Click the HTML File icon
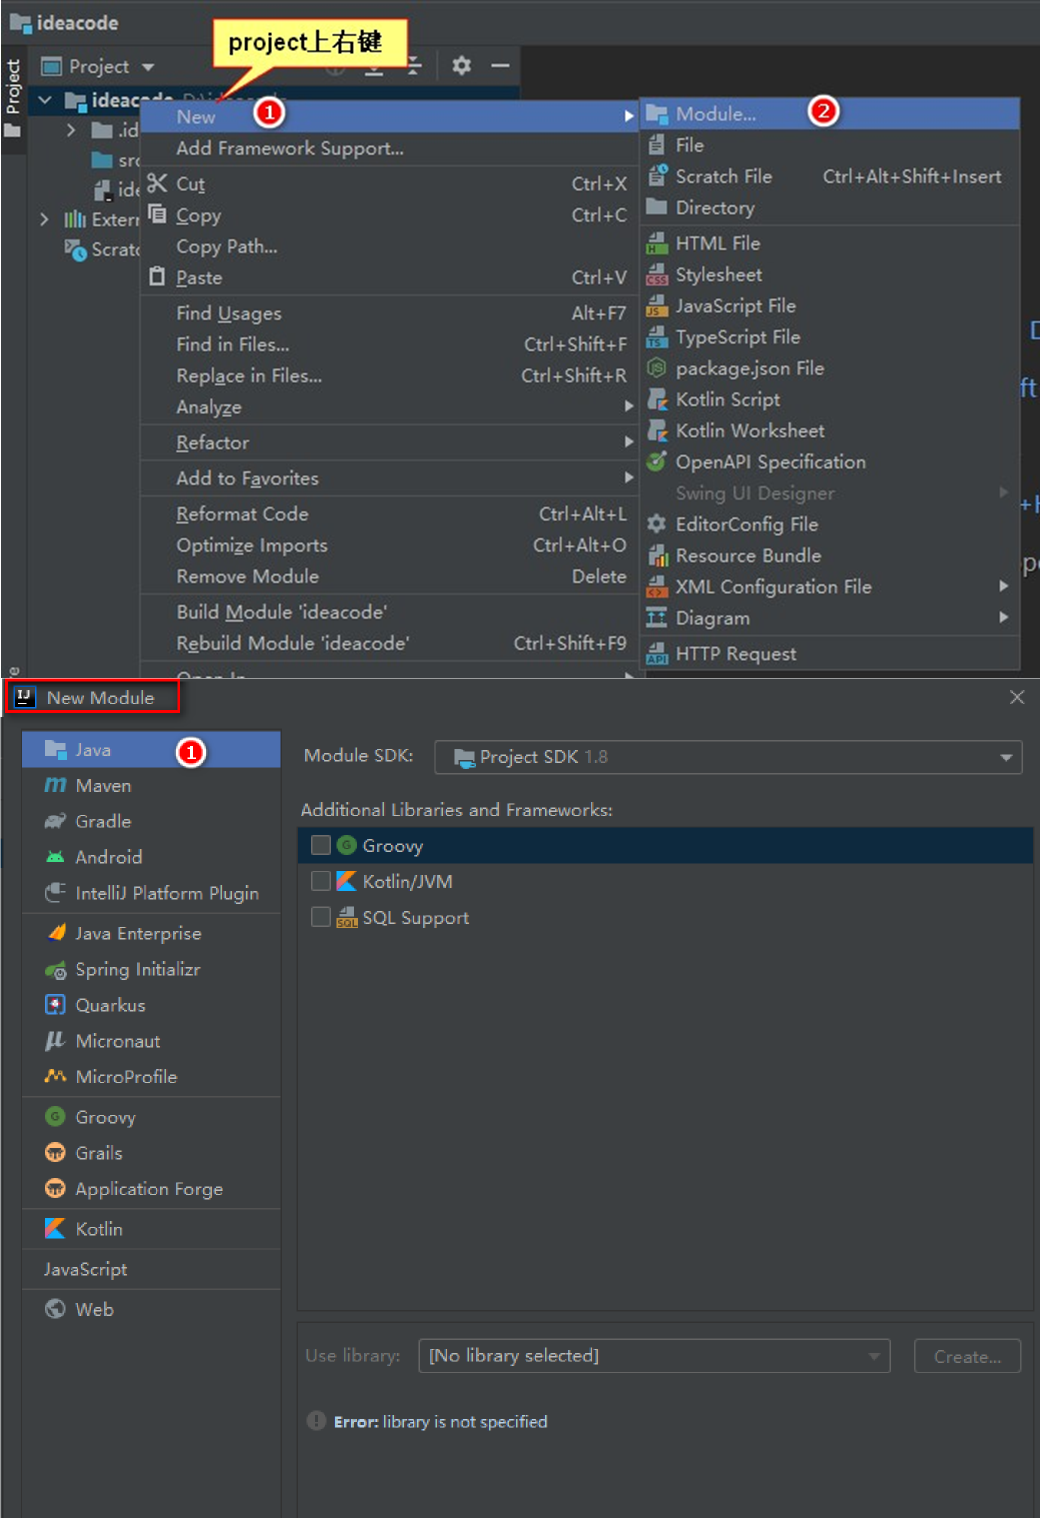This screenshot has width=1040, height=1518. pyautogui.click(x=656, y=243)
